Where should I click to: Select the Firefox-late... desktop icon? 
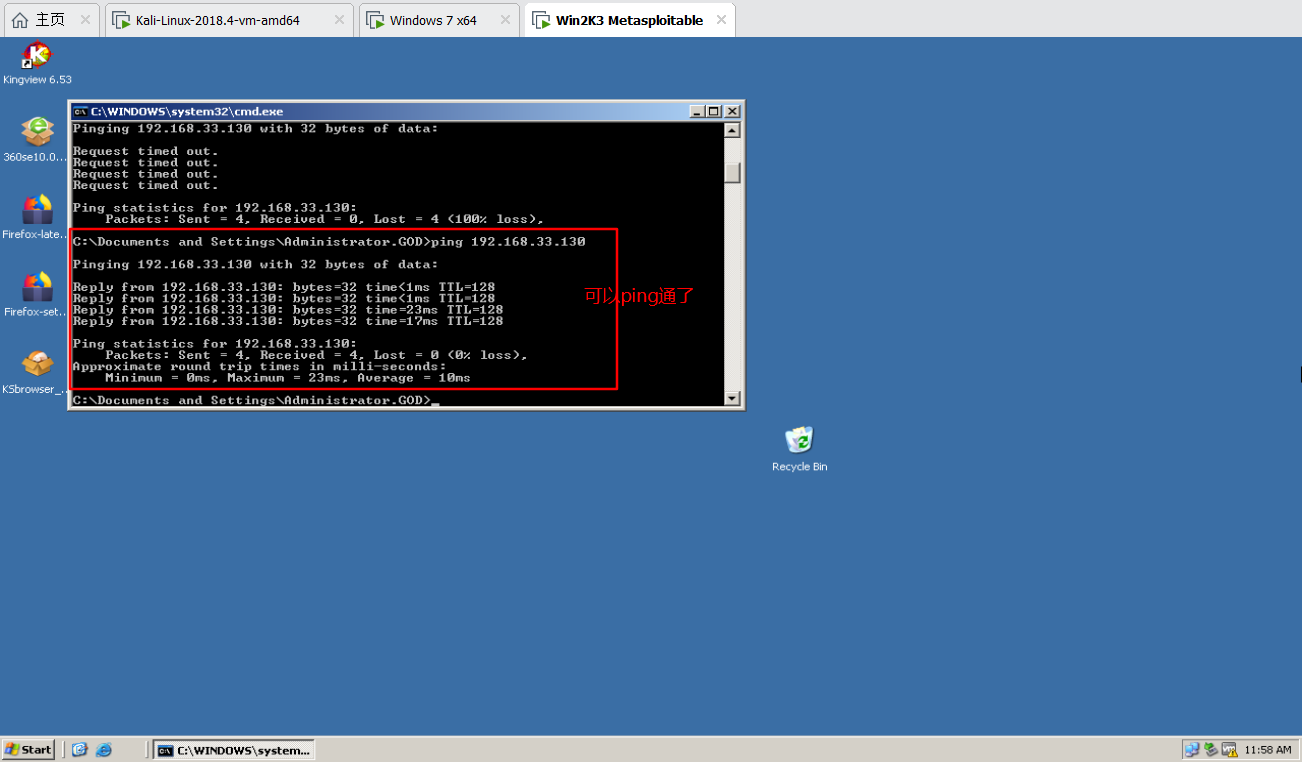click(x=37, y=210)
